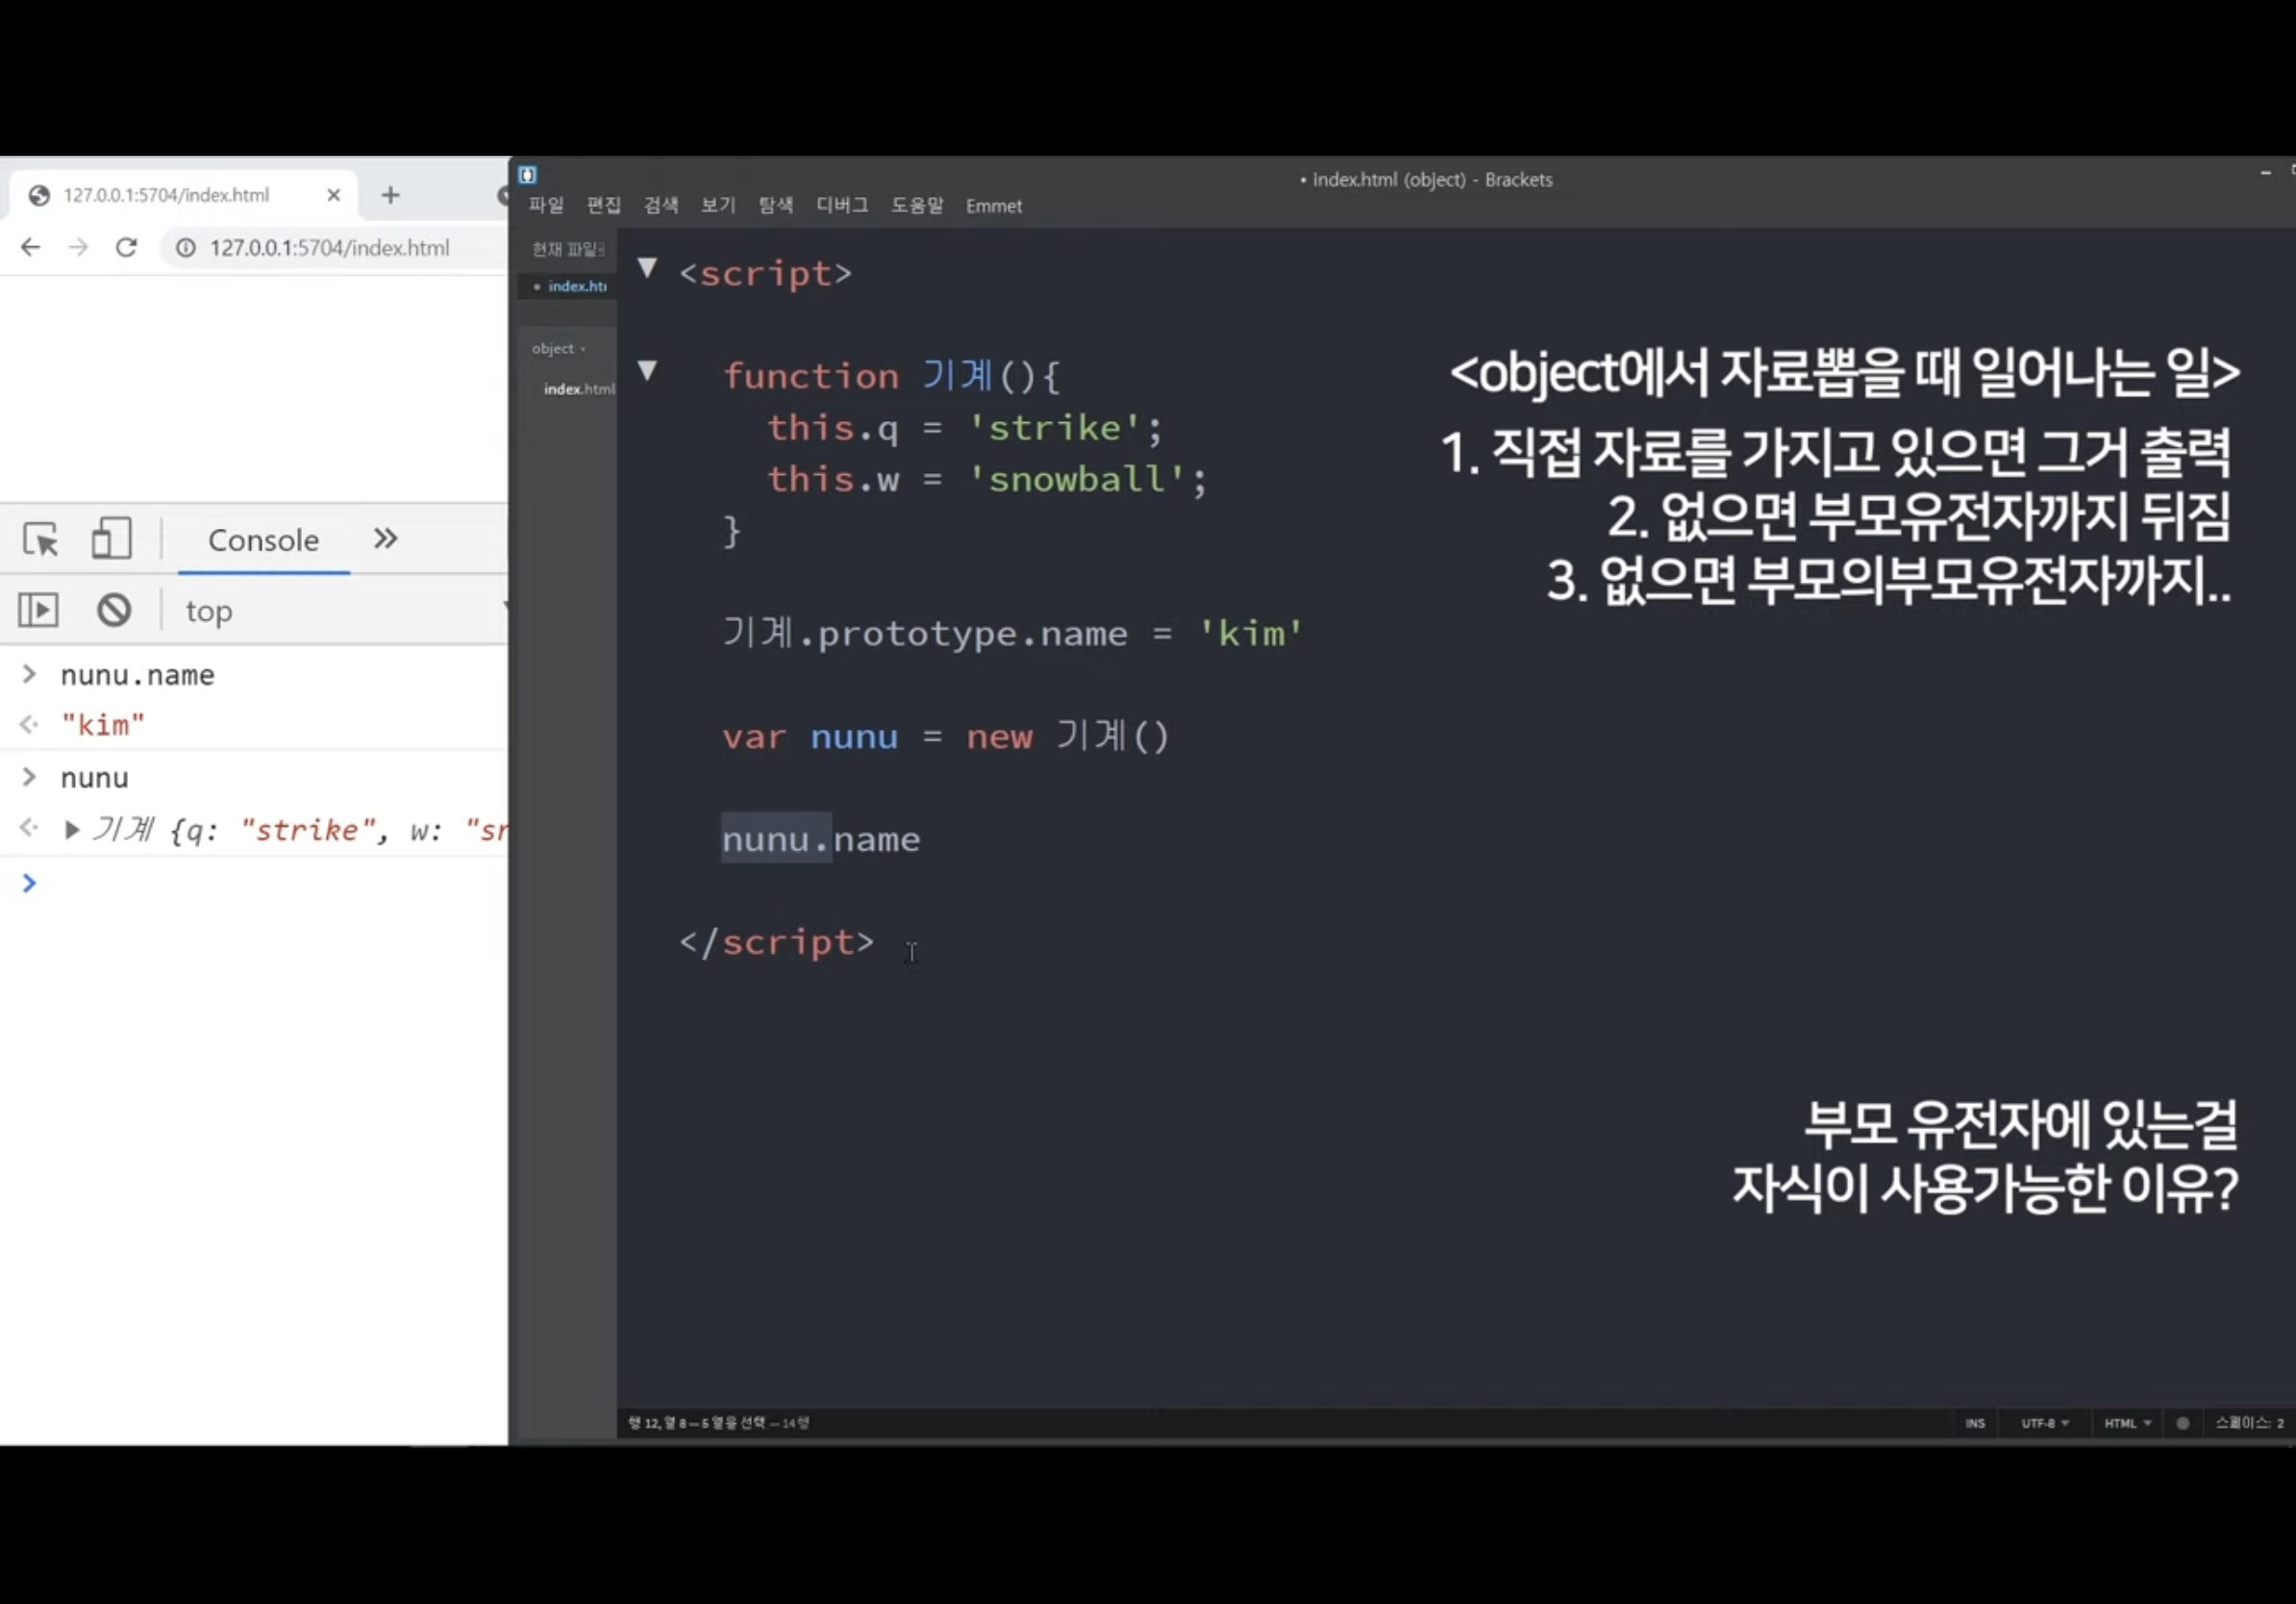Toggle INS insert mode in status bar
This screenshot has width=2296, height=1604.
tap(1974, 1423)
